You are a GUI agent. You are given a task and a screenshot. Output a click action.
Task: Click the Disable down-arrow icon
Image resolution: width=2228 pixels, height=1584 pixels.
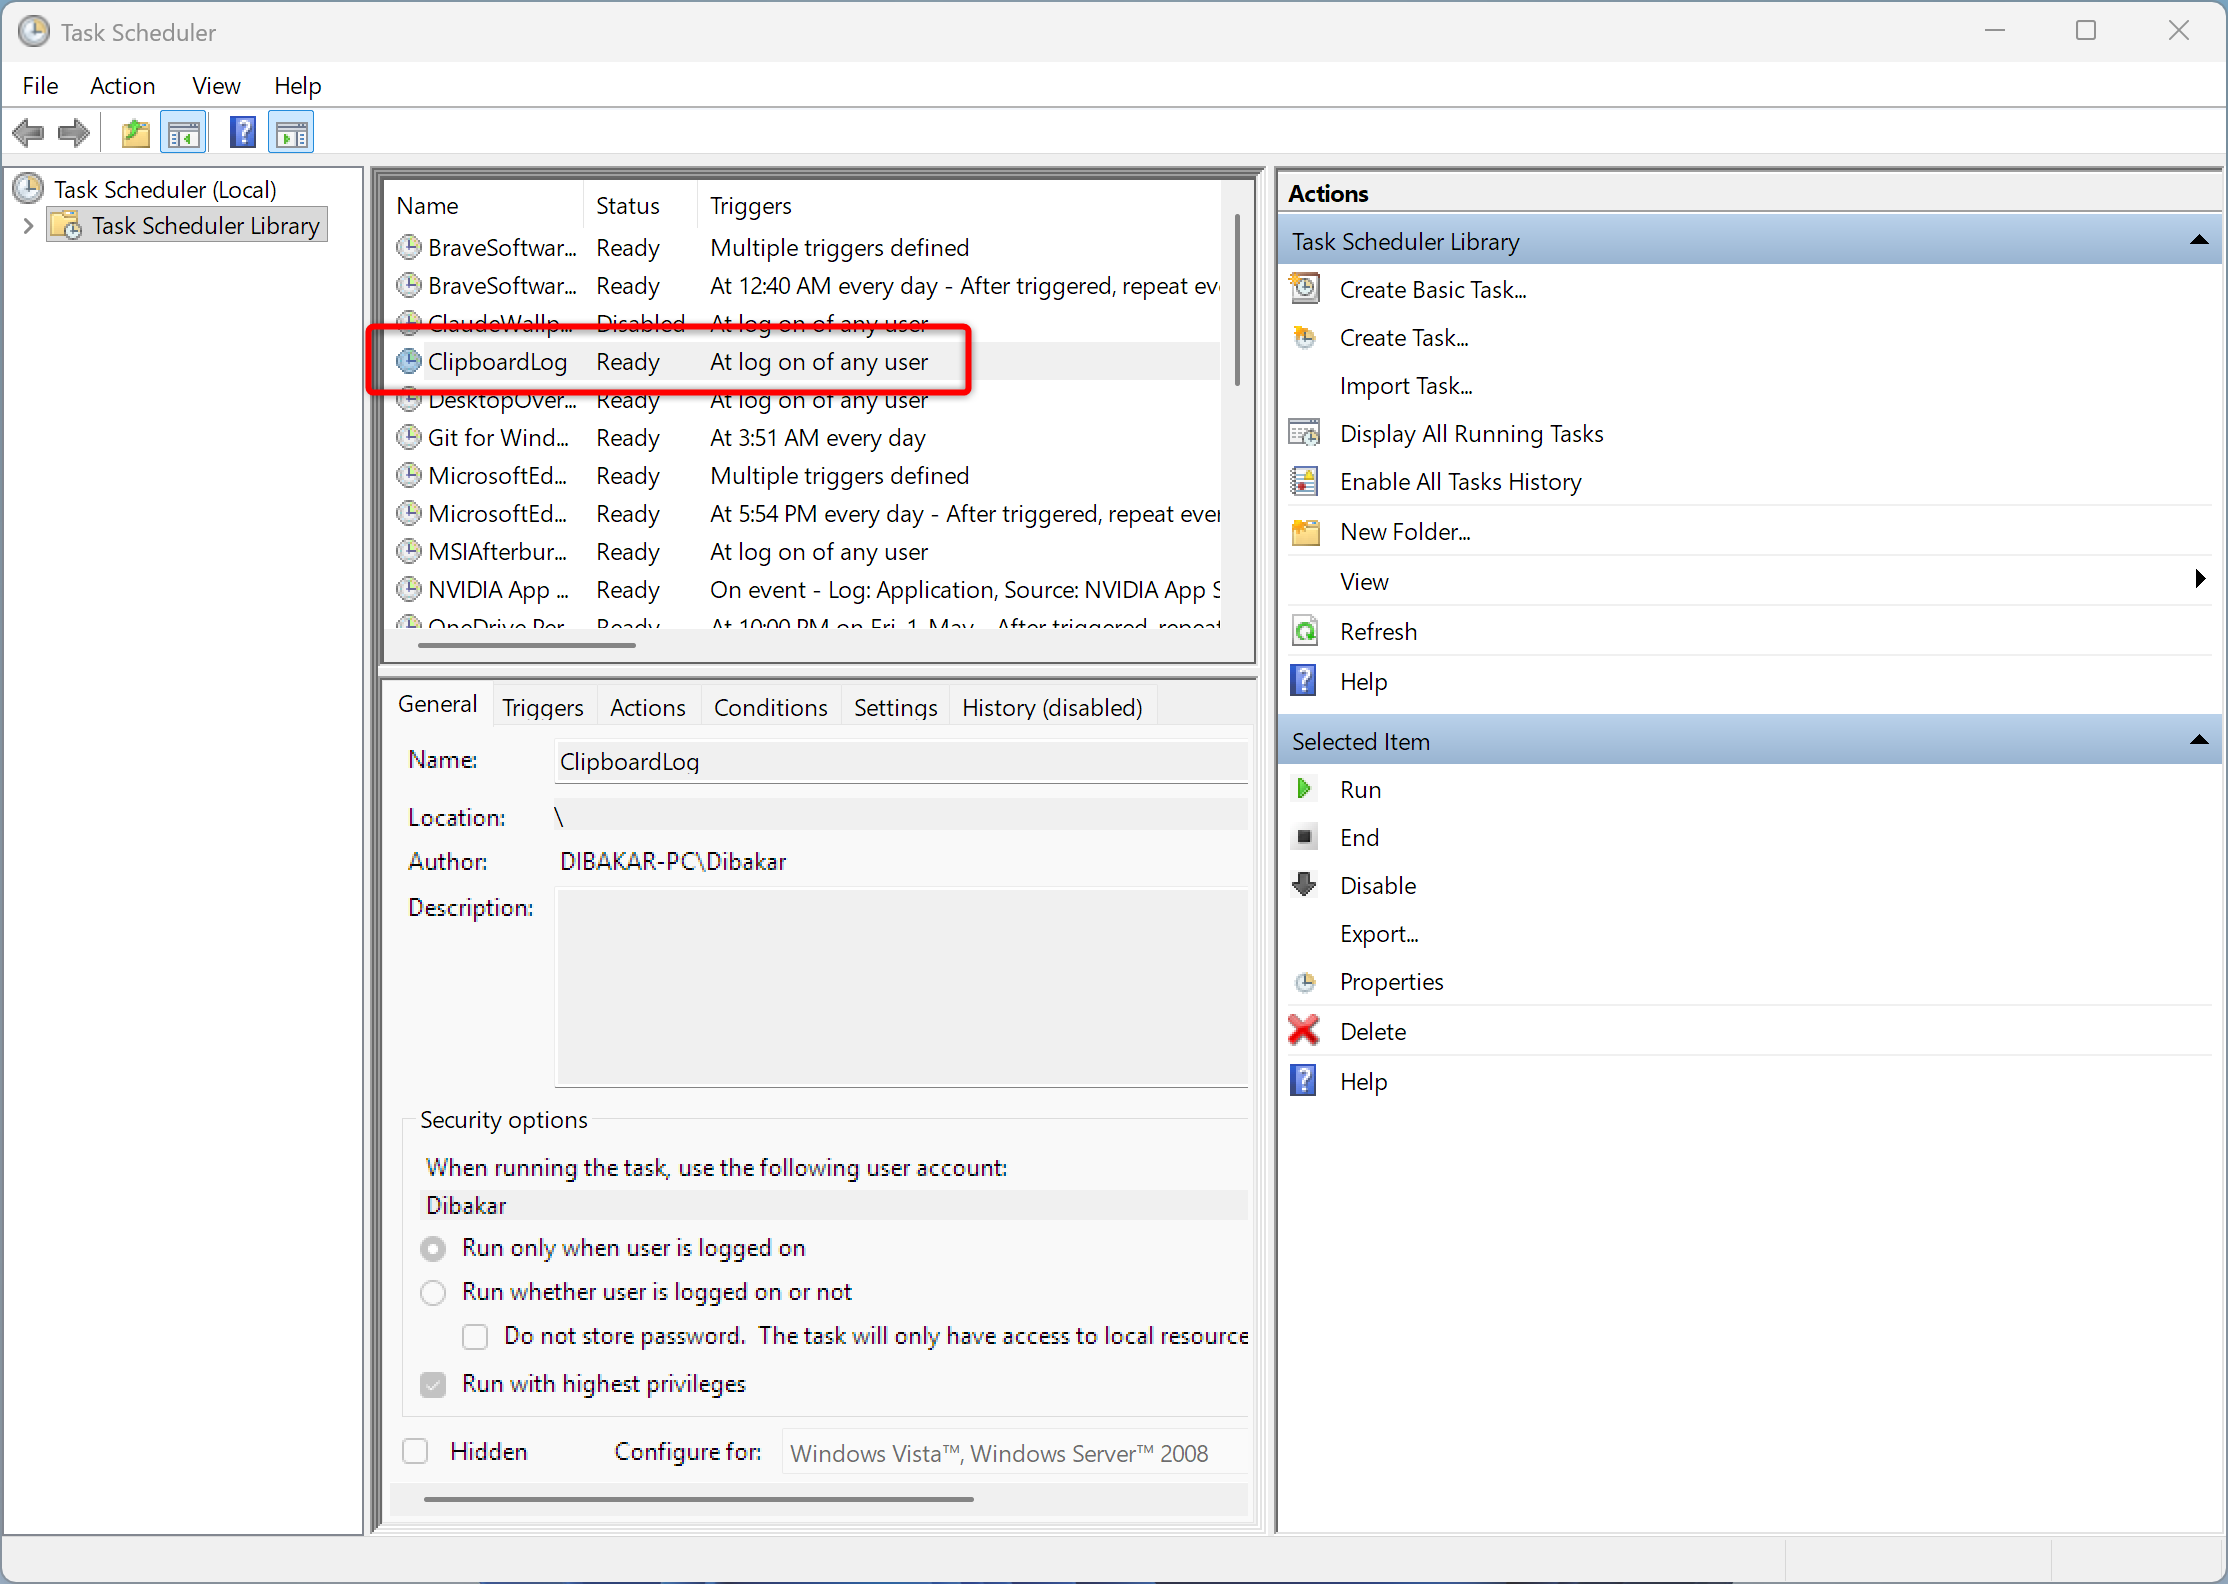pos(1305,885)
